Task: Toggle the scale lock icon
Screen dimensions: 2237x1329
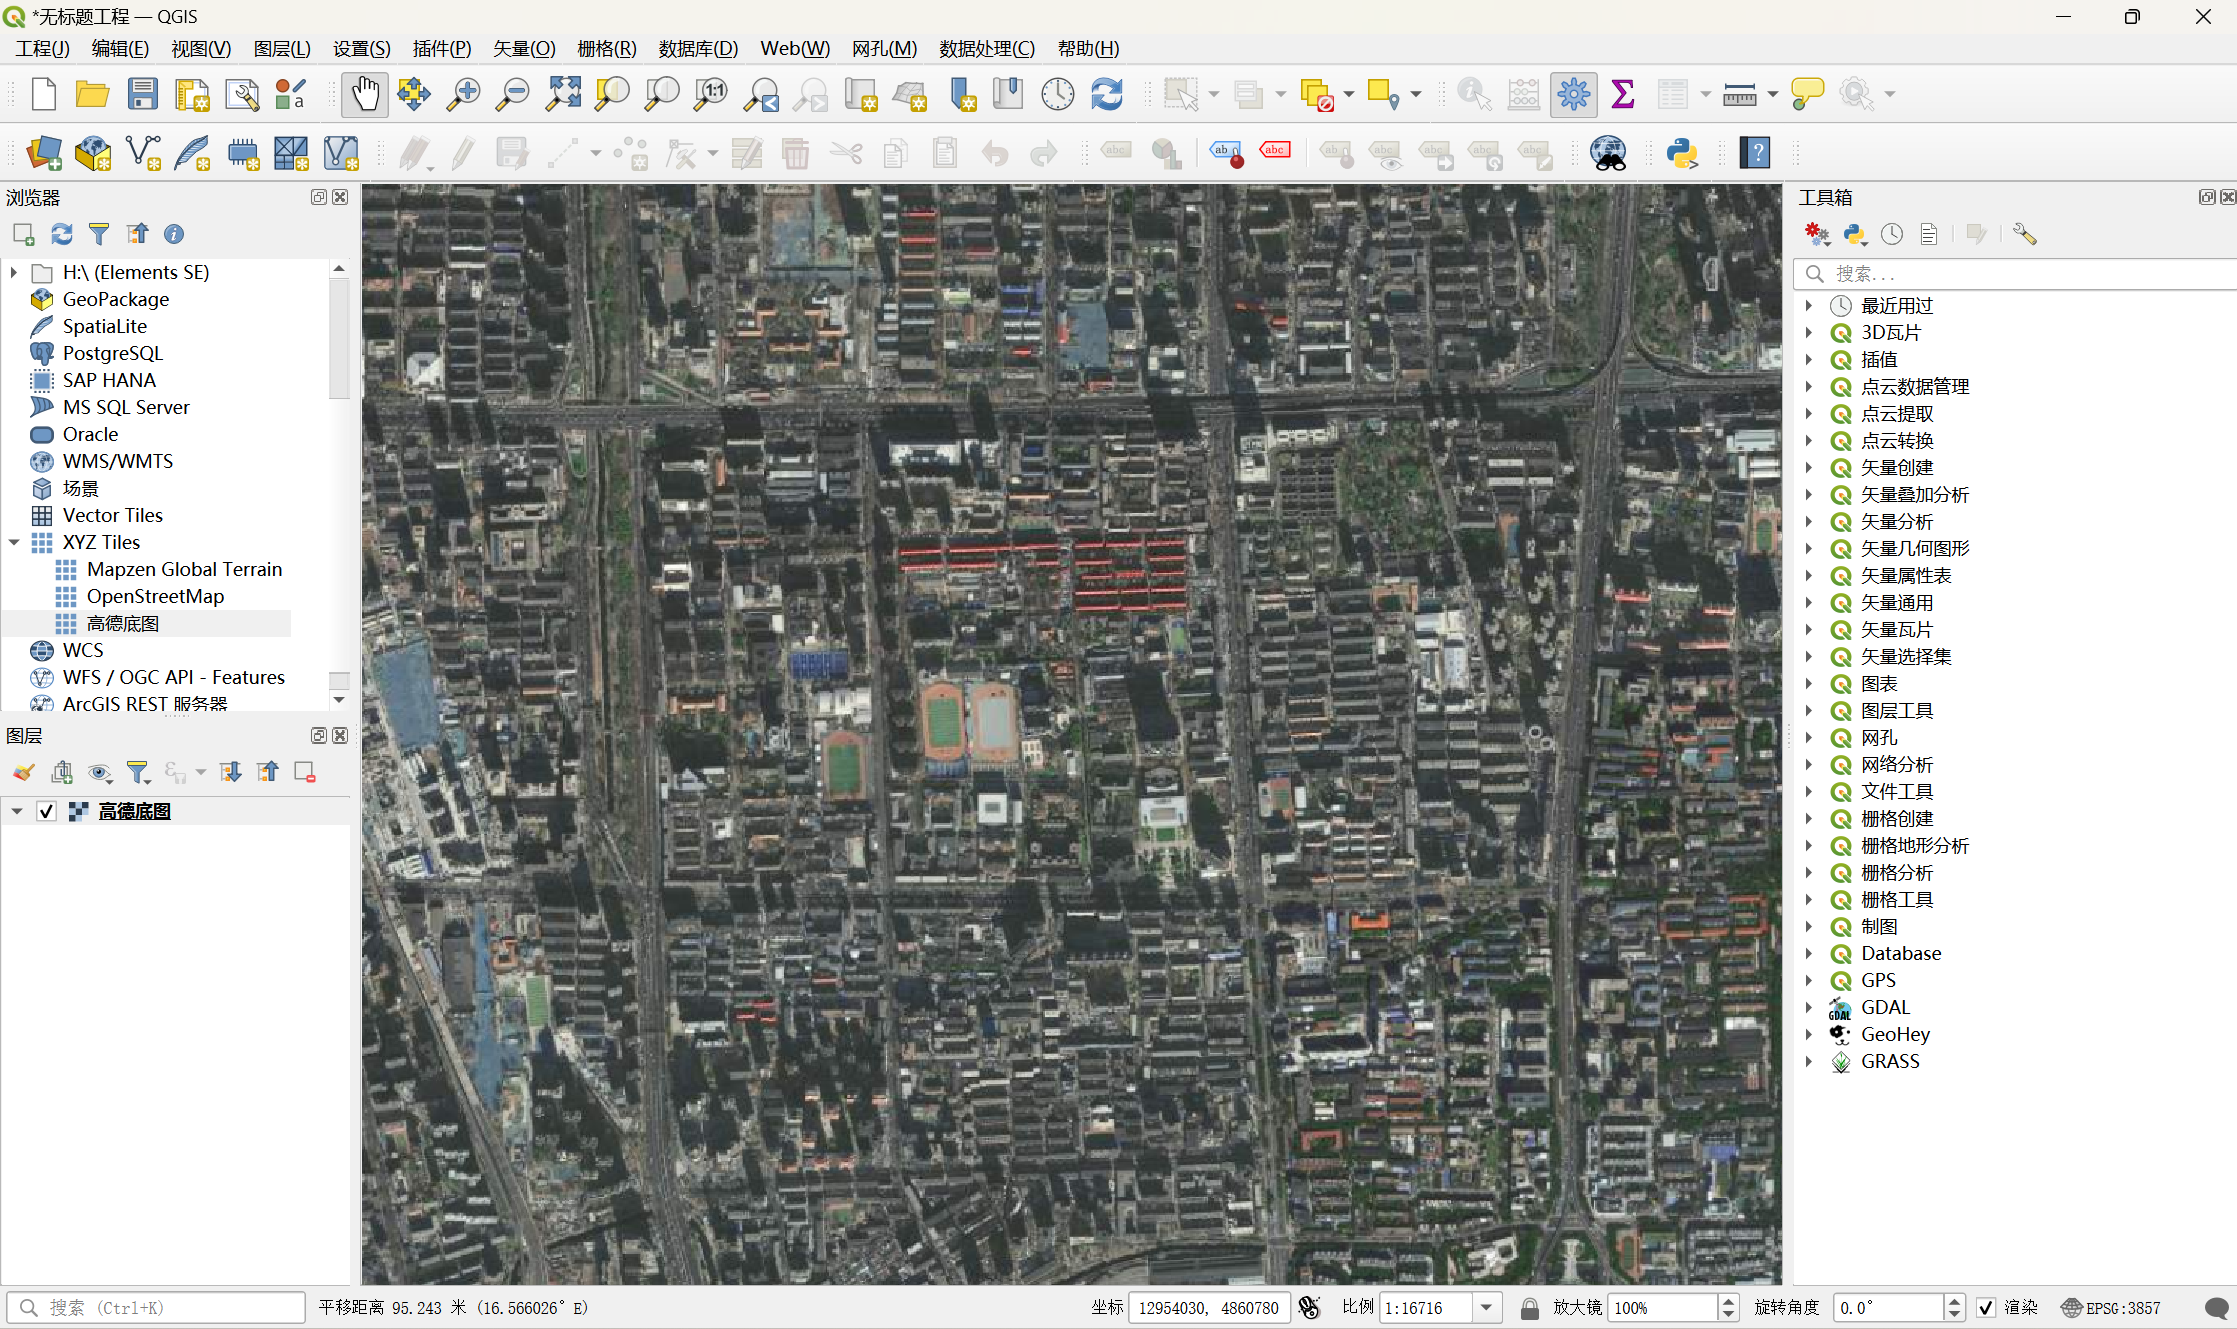Action: [x=1529, y=1308]
